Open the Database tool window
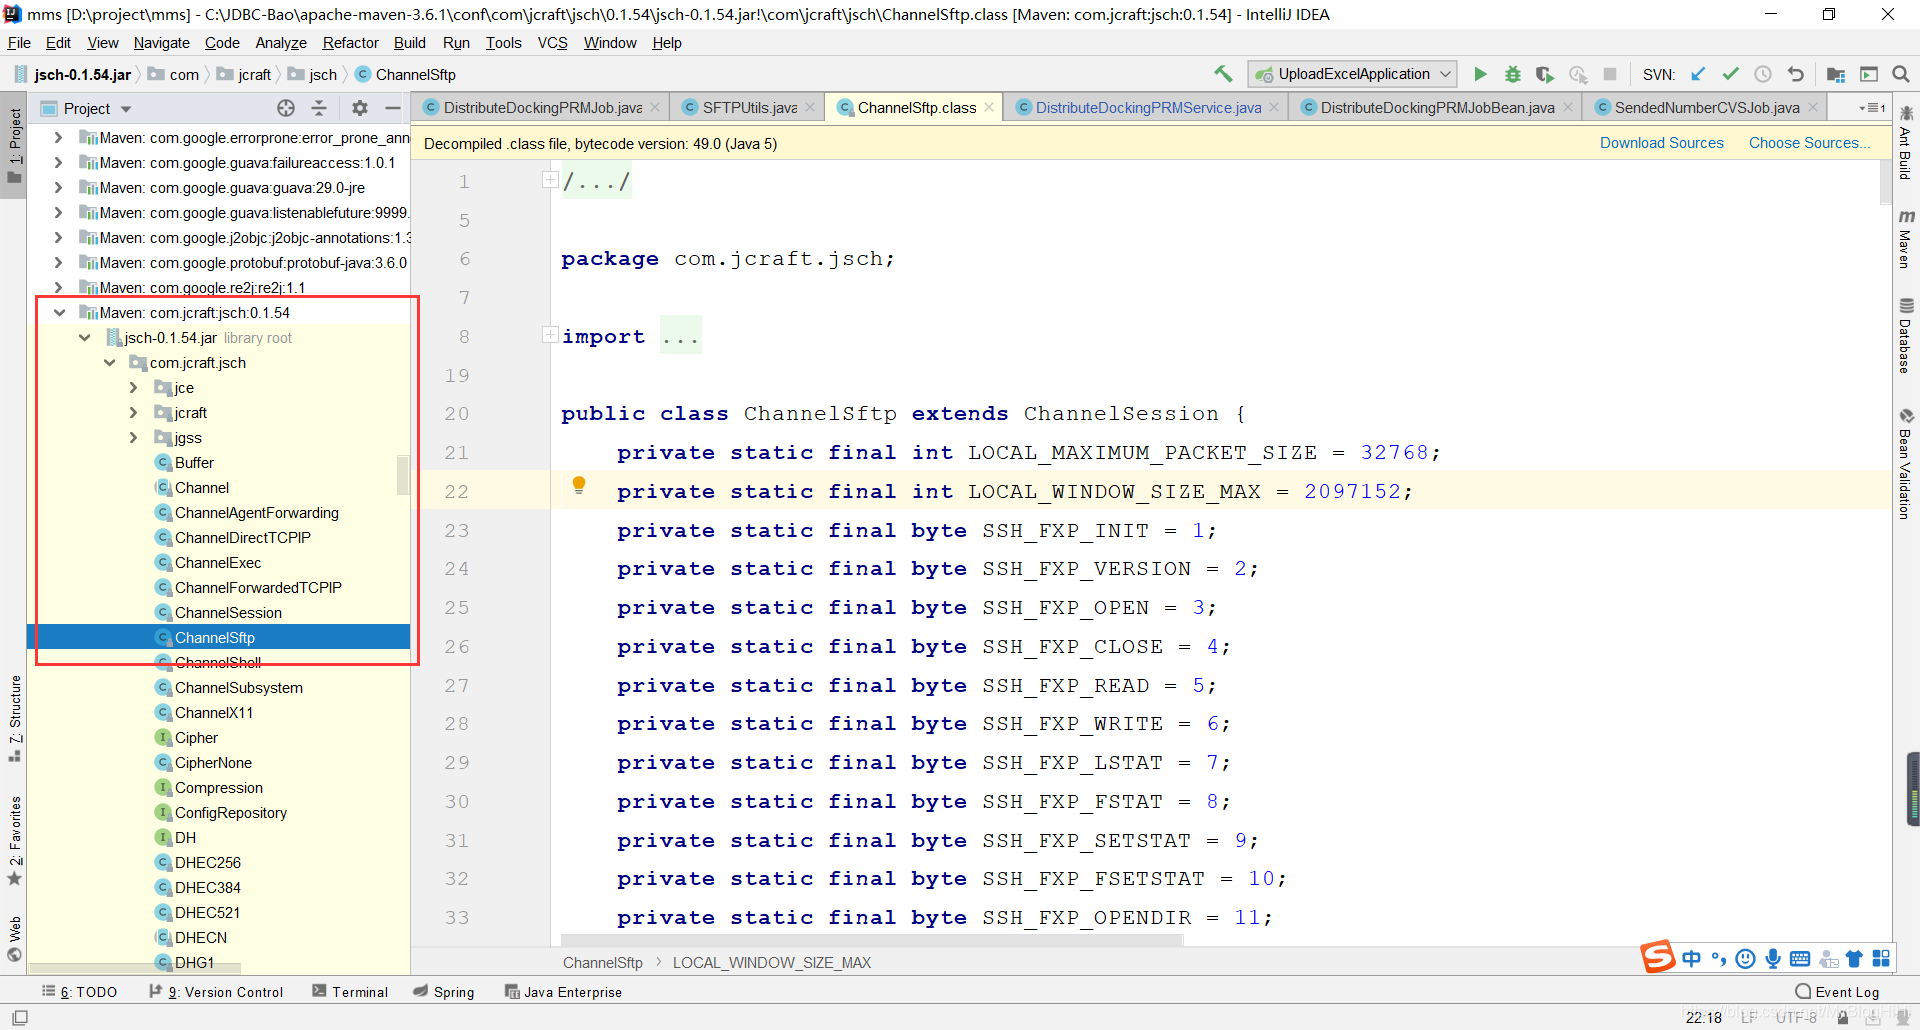 click(1906, 336)
